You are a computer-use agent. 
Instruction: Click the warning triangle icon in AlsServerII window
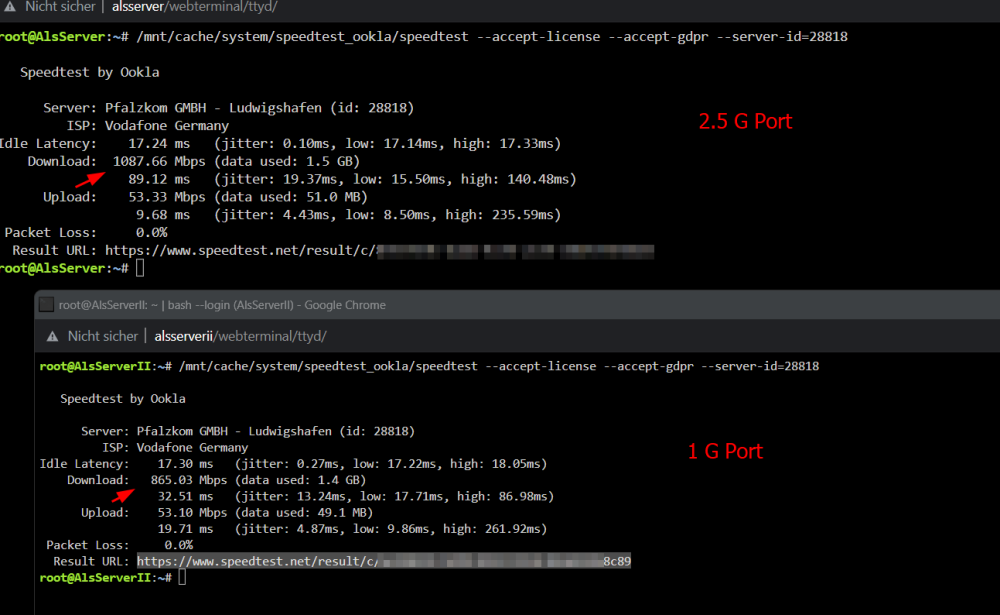click(52, 336)
